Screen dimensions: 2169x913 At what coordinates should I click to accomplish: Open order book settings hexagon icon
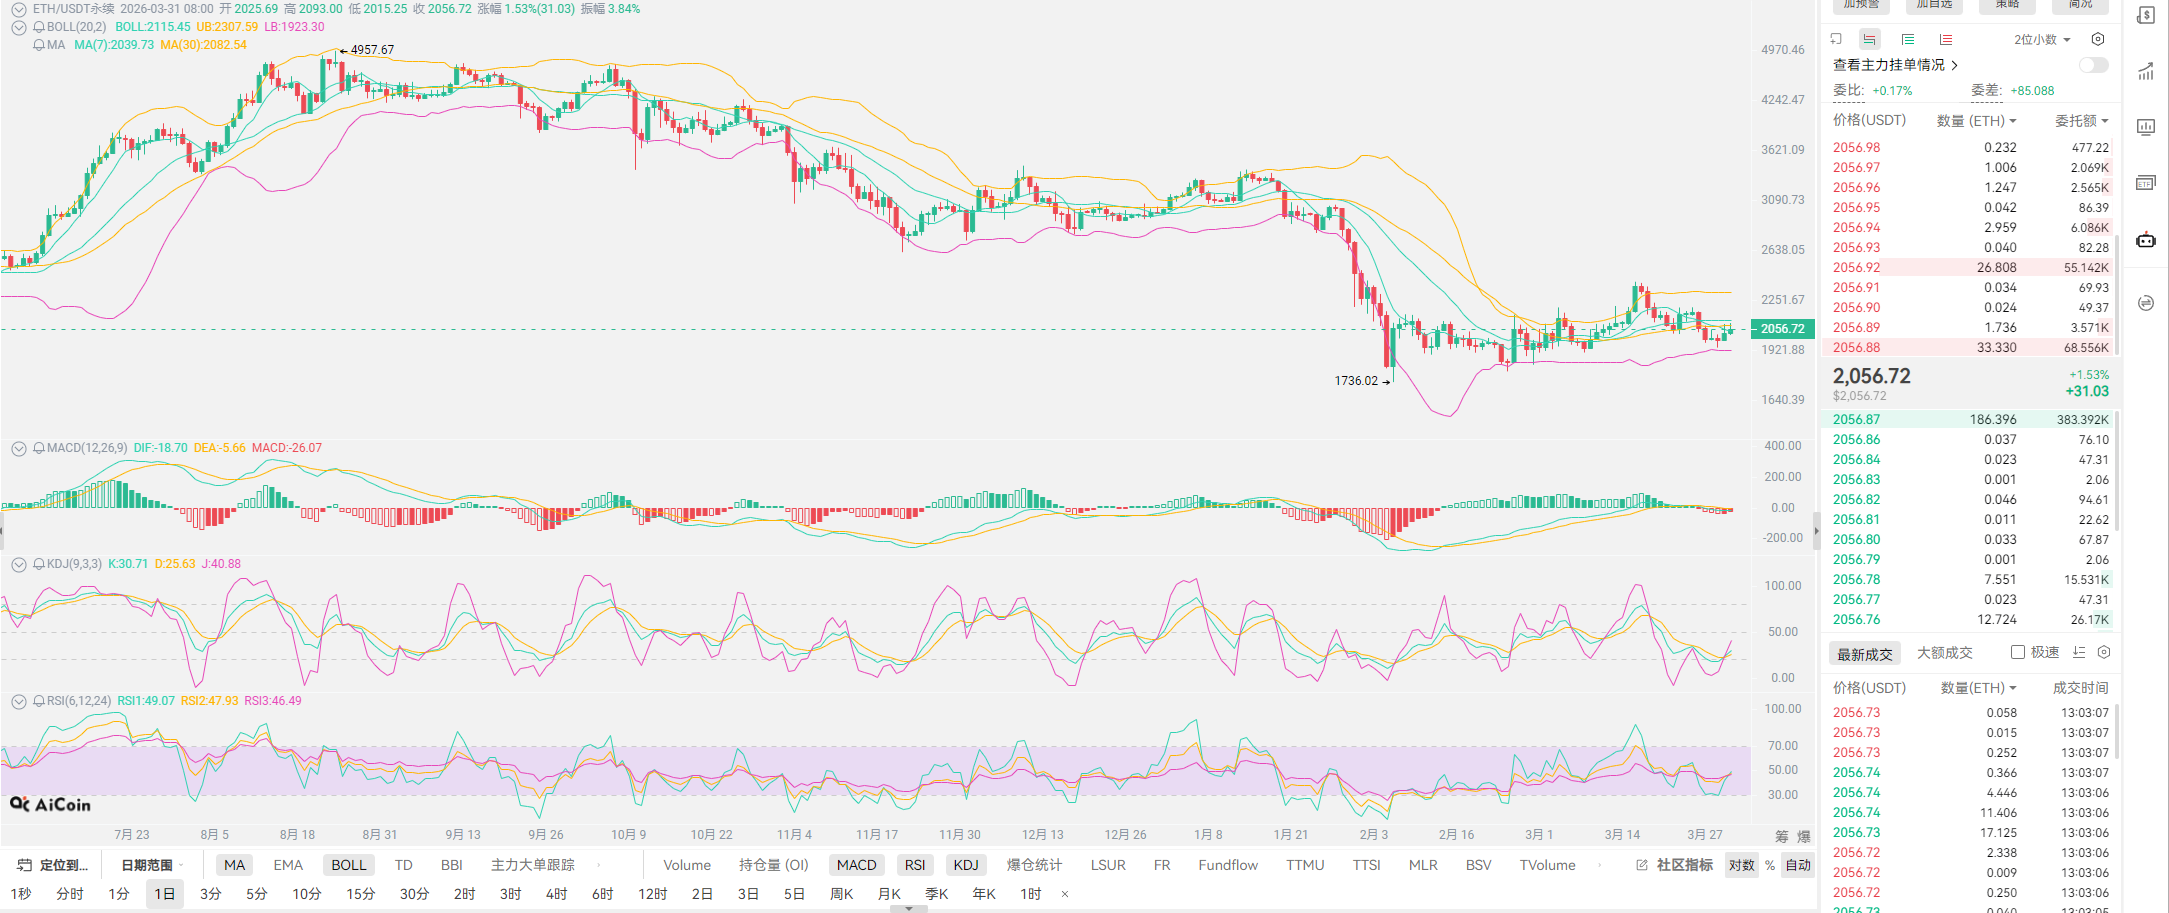[2098, 39]
